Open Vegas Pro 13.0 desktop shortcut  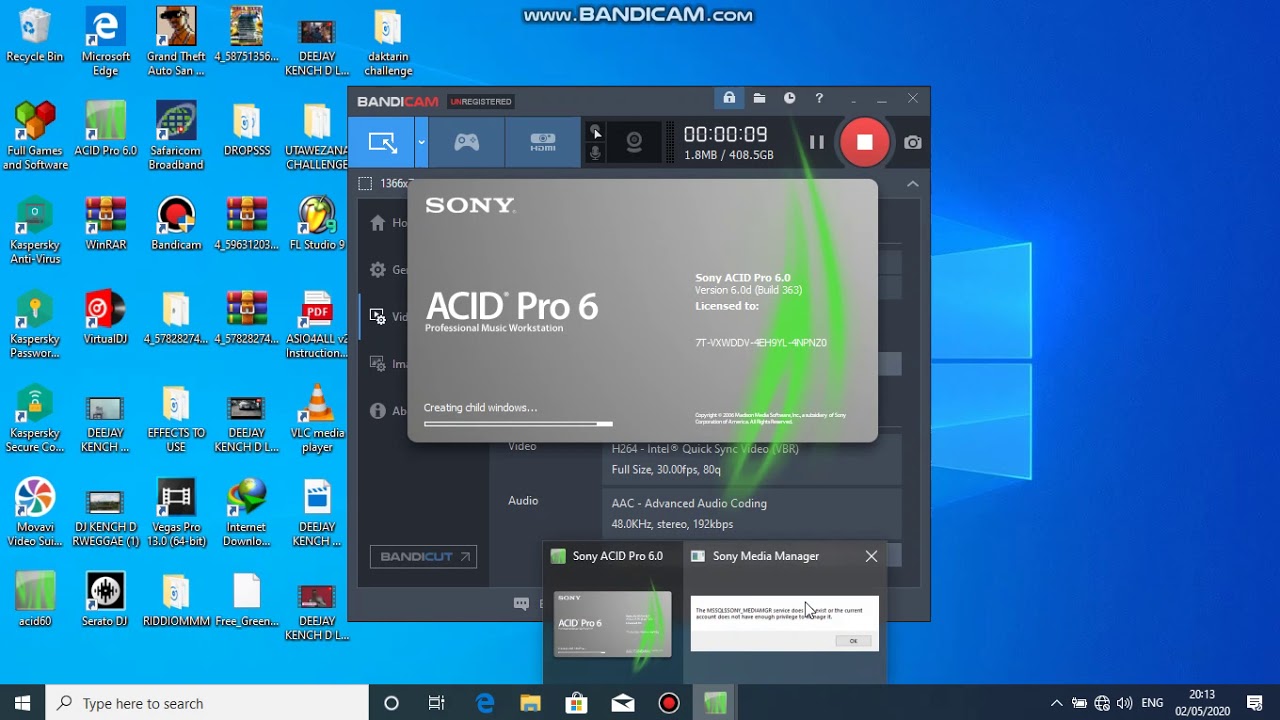point(176,512)
